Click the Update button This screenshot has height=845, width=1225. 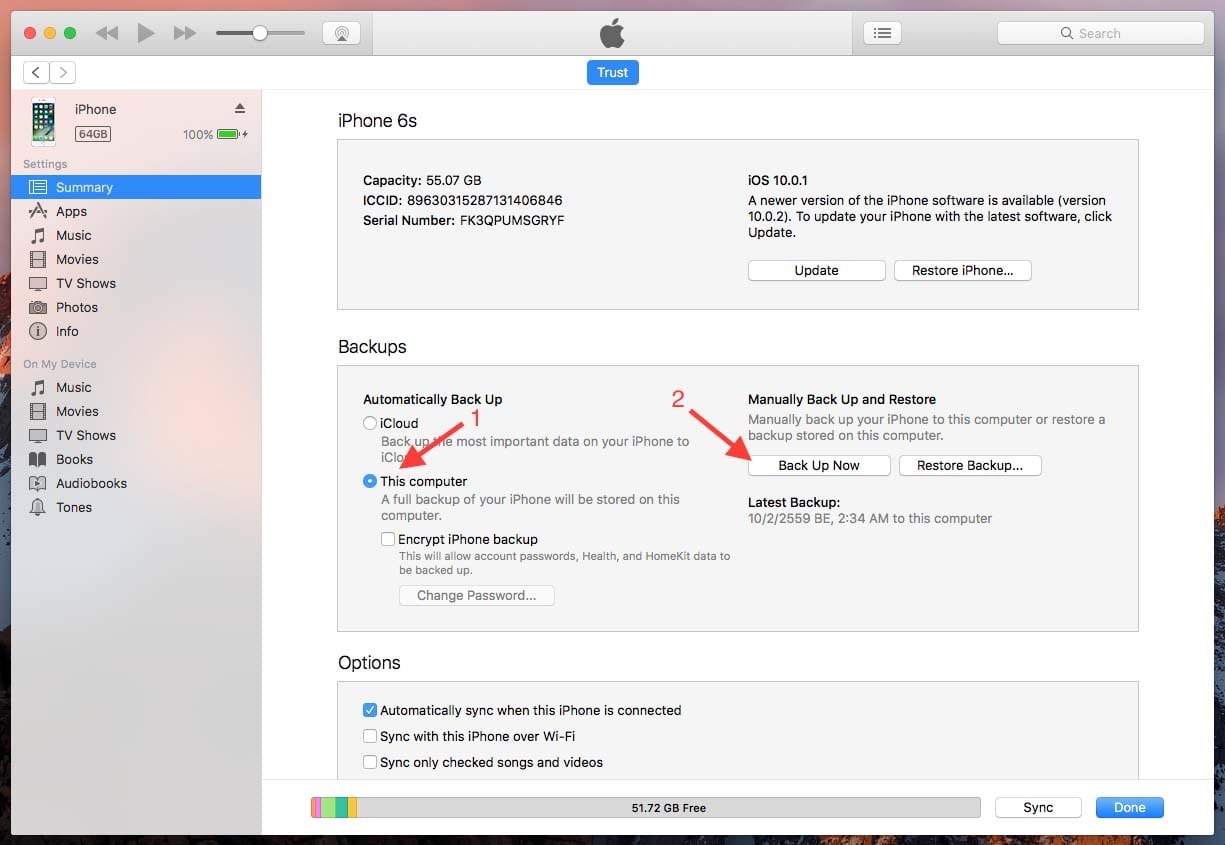point(817,270)
